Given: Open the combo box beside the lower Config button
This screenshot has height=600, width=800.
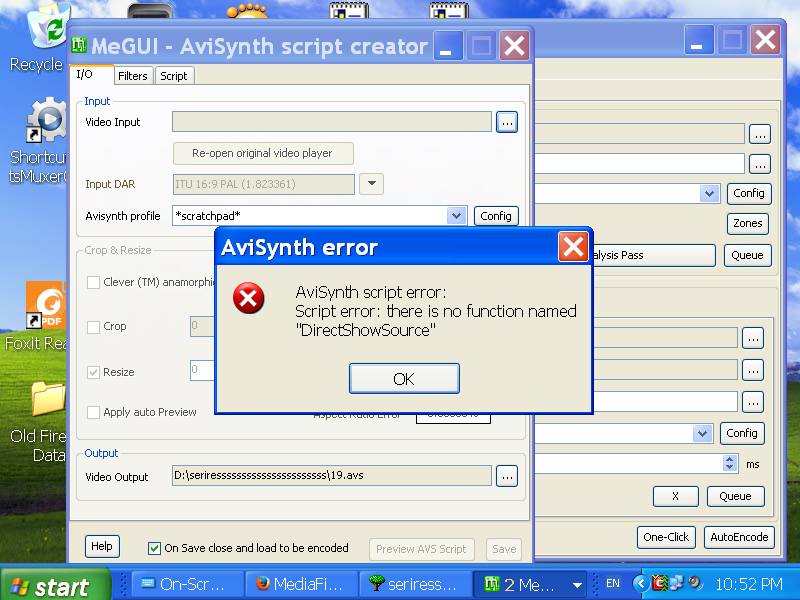Looking at the screenshot, I should (x=703, y=434).
